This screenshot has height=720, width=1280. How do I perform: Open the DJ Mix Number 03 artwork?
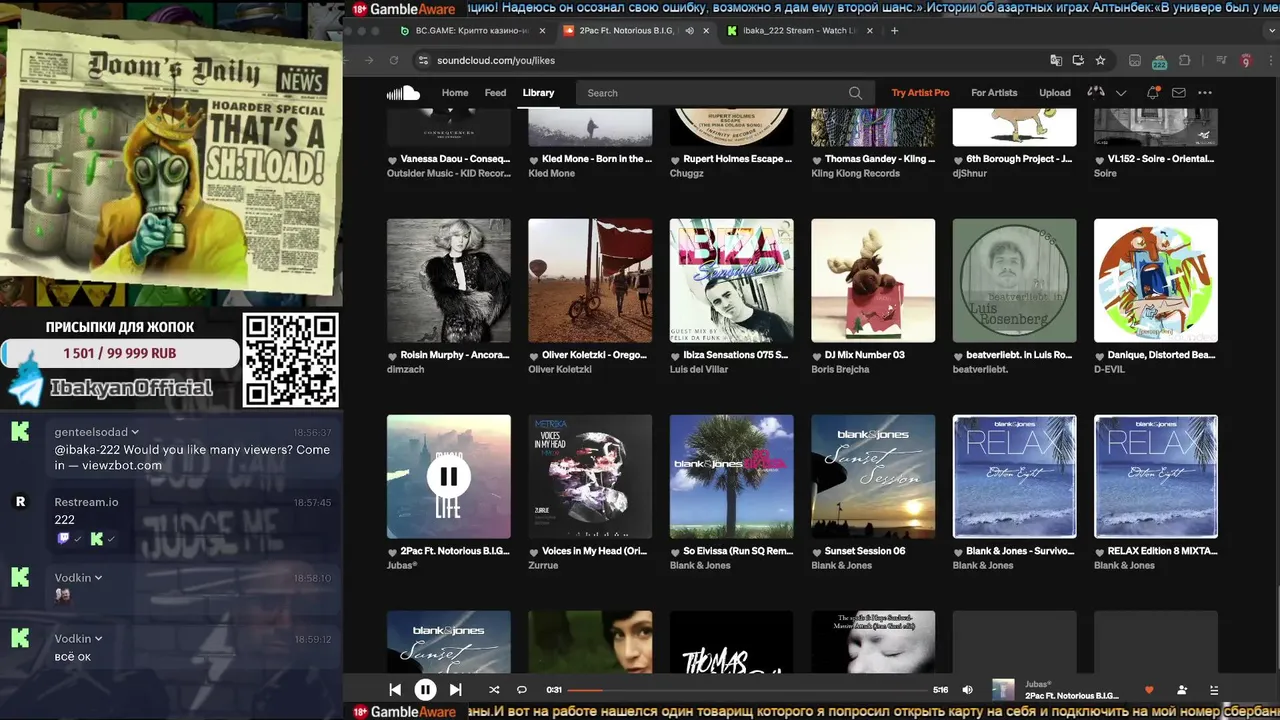pyautogui.click(x=873, y=281)
